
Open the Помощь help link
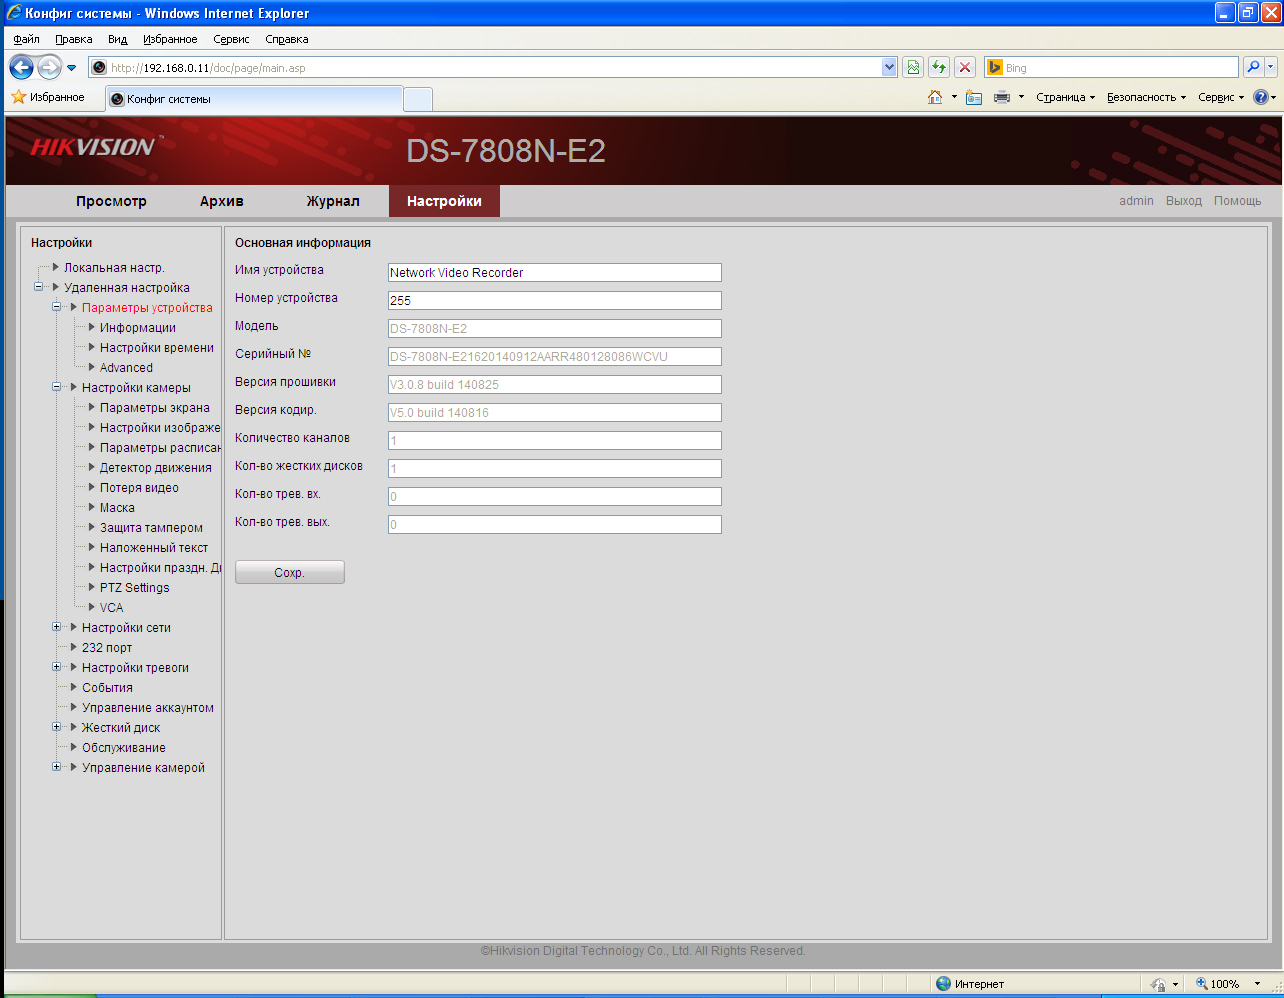click(x=1237, y=201)
